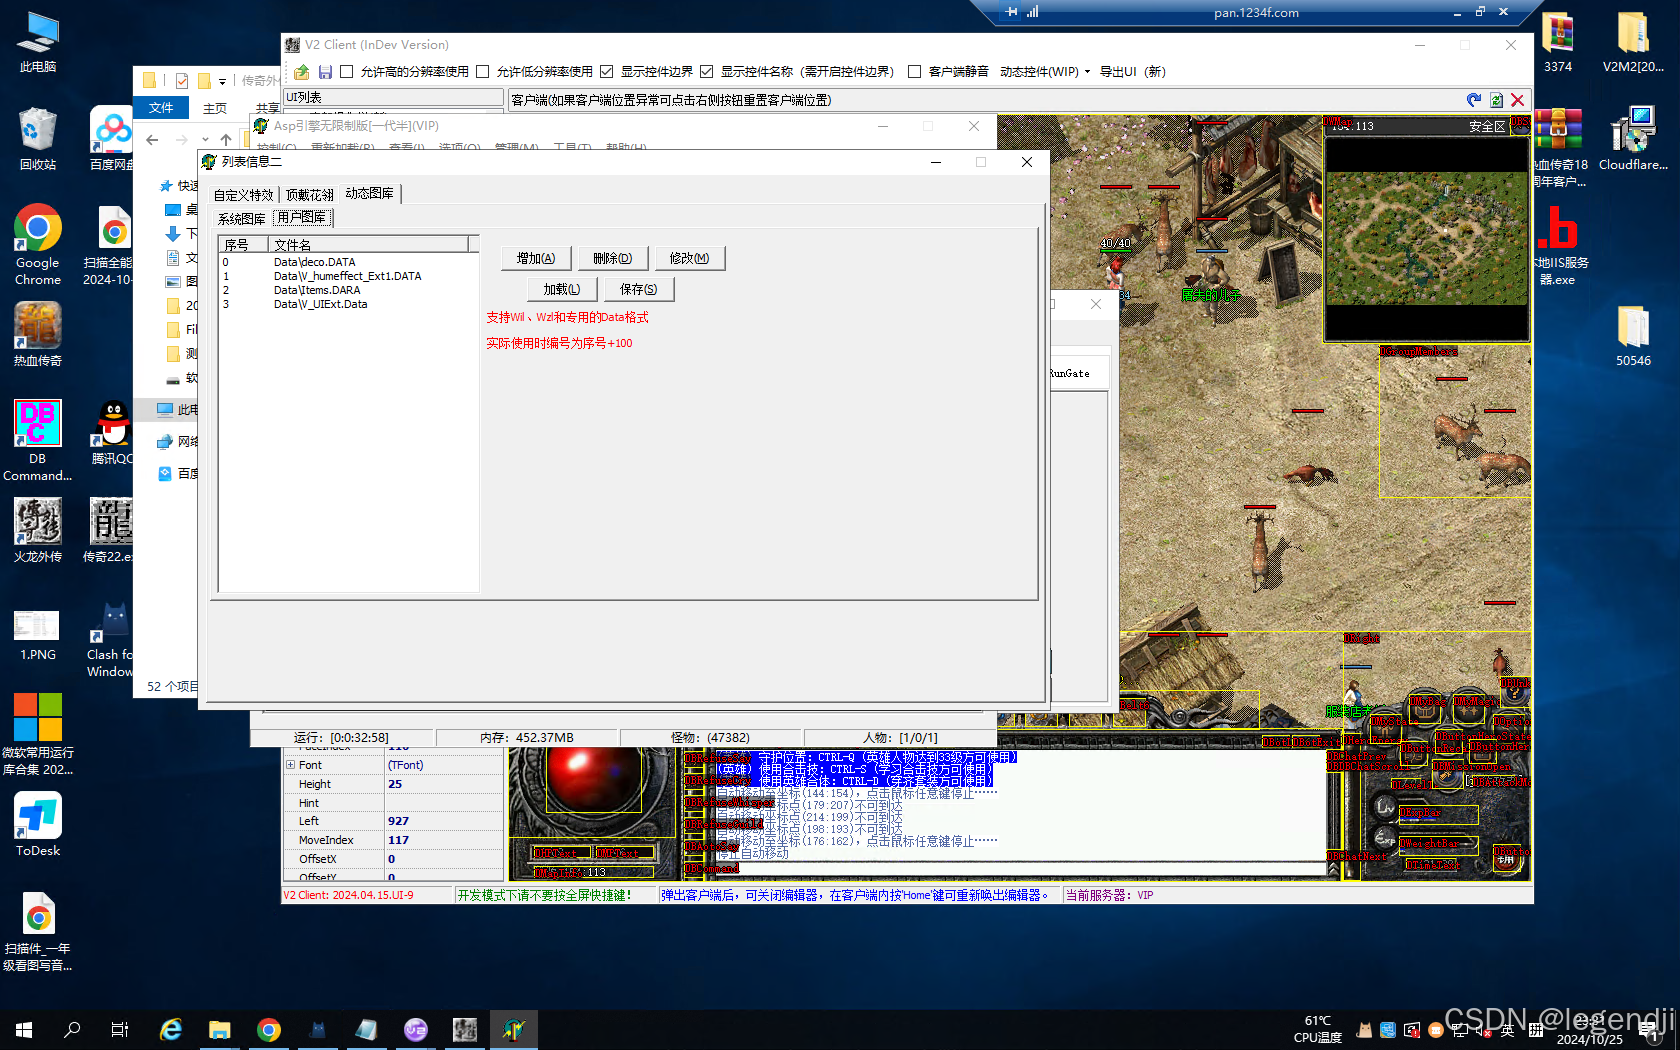Open 火龙外传 desktop icon
Viewport: 1680px width, 1050px height.
(x=38, y=530)
